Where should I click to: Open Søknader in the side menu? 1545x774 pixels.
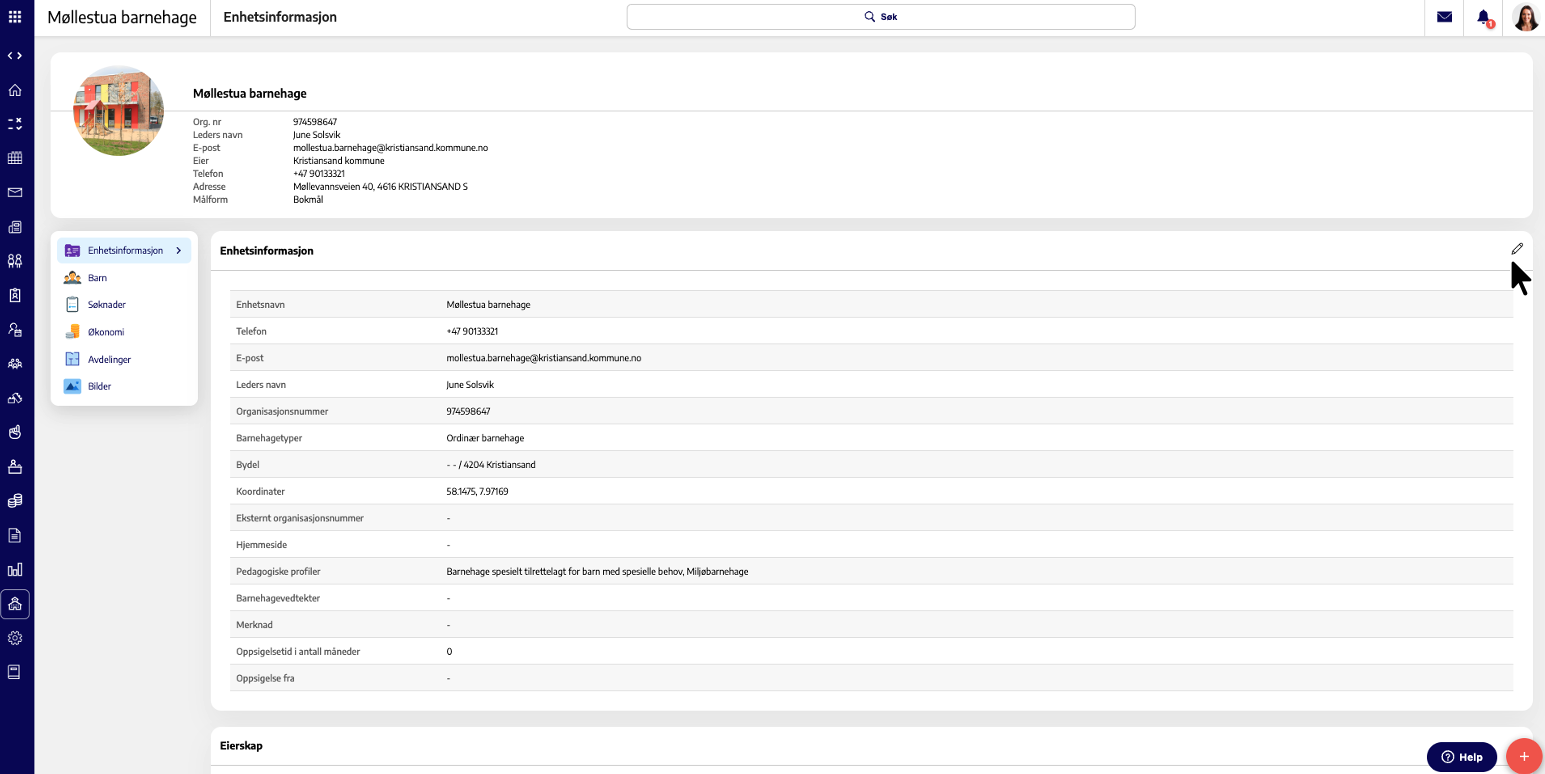(x=106, y=305)
